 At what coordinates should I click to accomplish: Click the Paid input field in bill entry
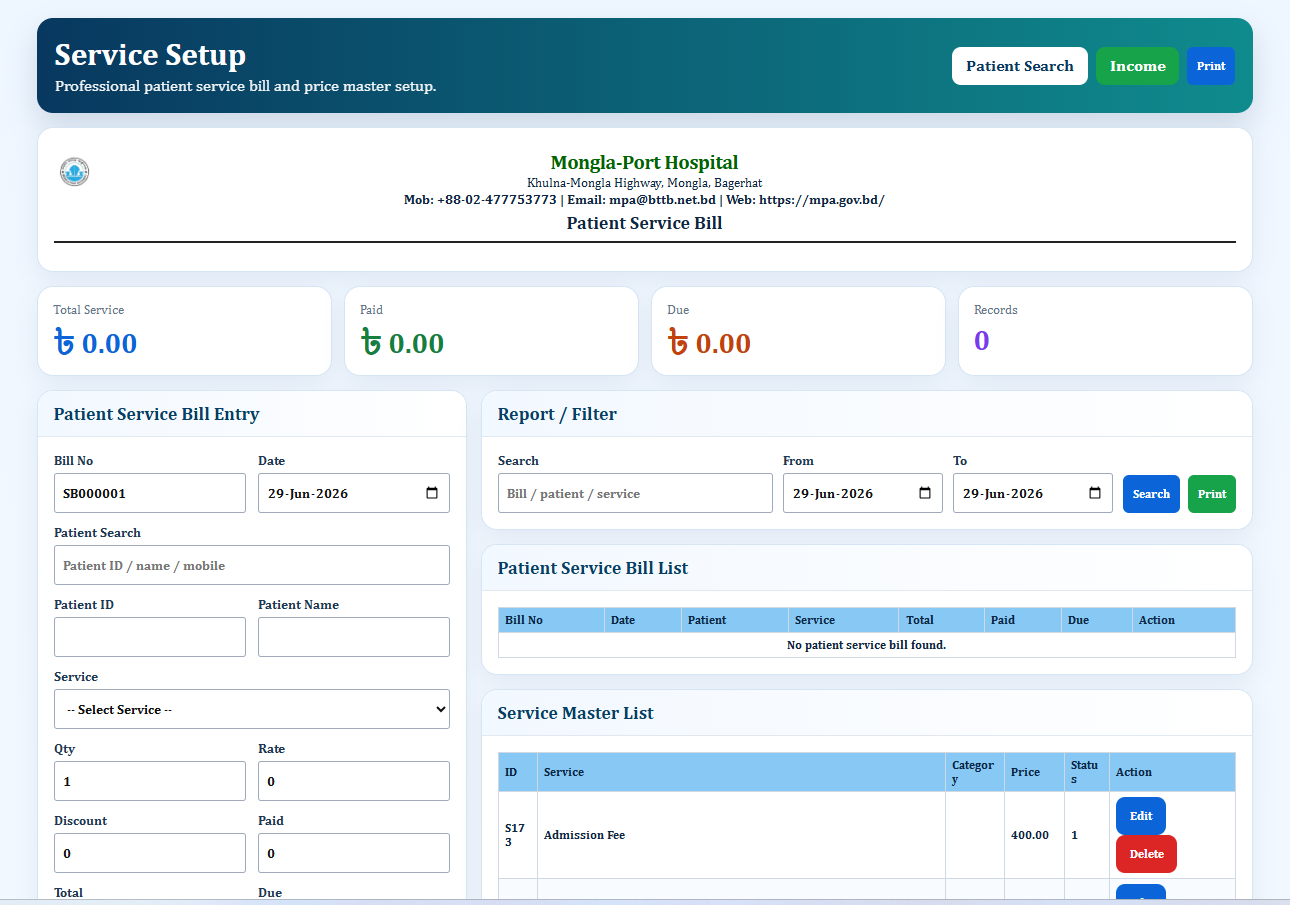[x=354, y=853]
